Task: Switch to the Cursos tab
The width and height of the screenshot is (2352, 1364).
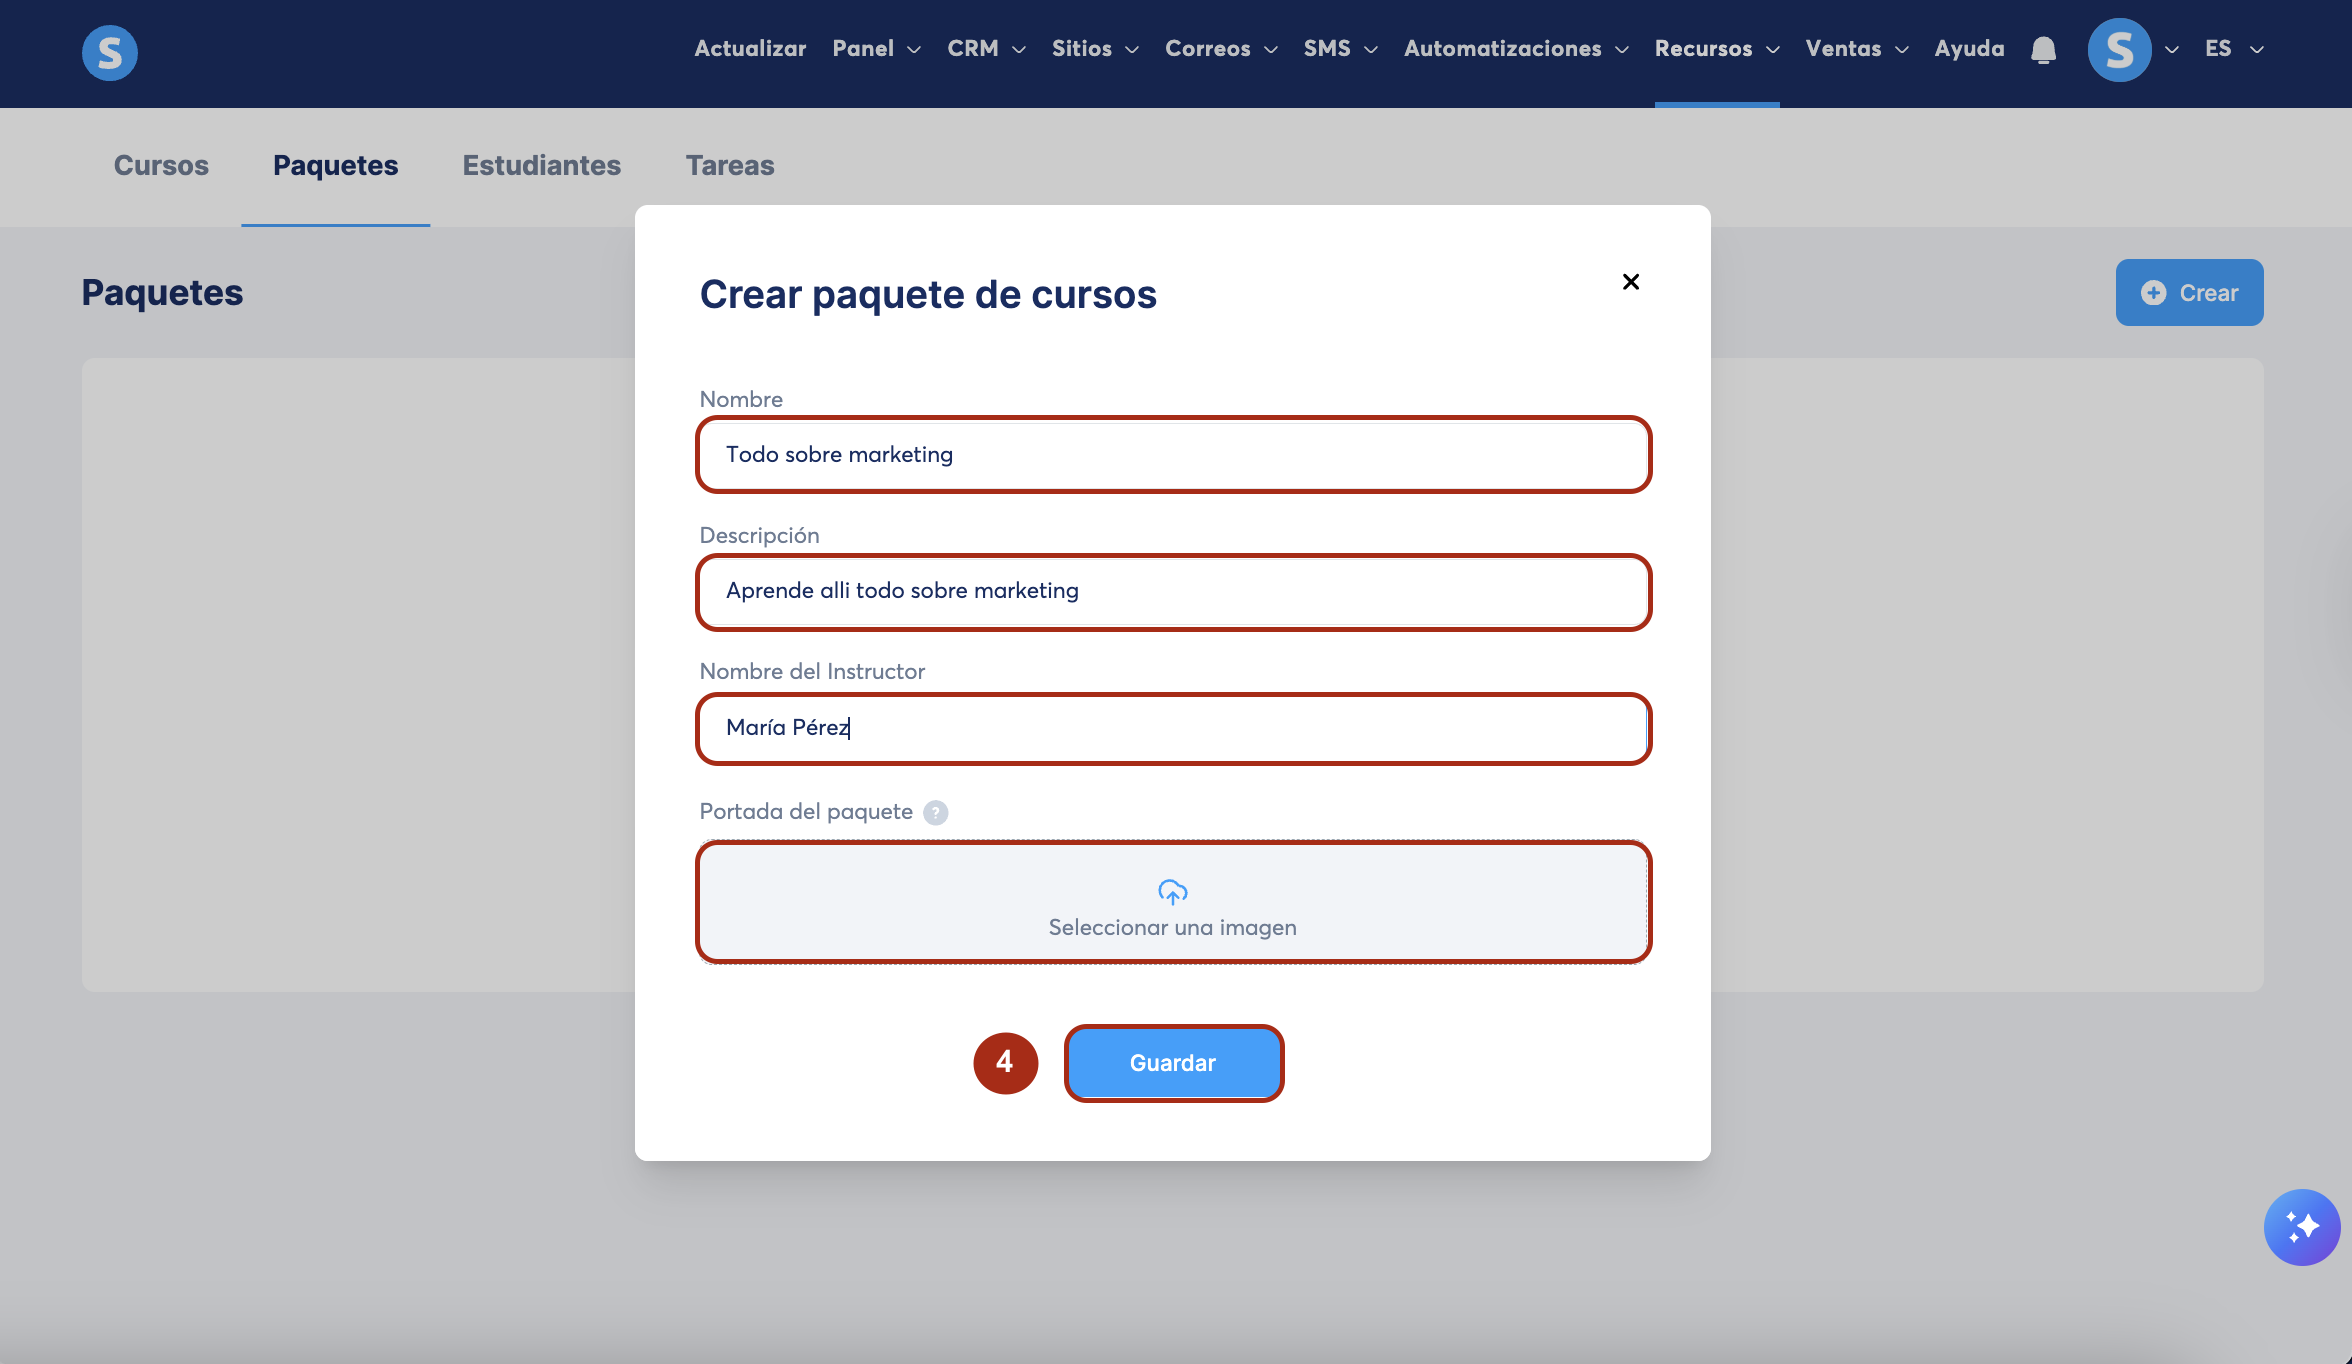Action: pos(161,165)
